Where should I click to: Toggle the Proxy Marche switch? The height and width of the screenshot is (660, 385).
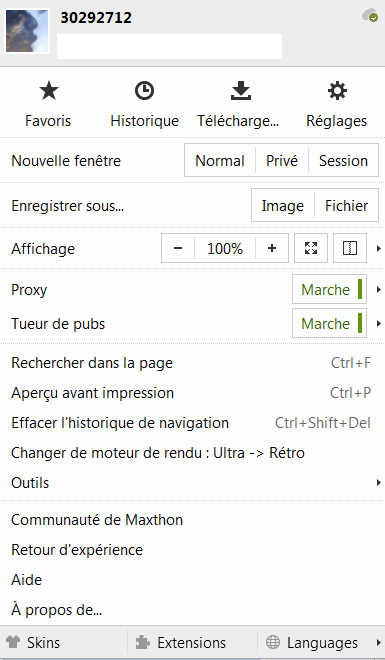[x=329, y=289]
